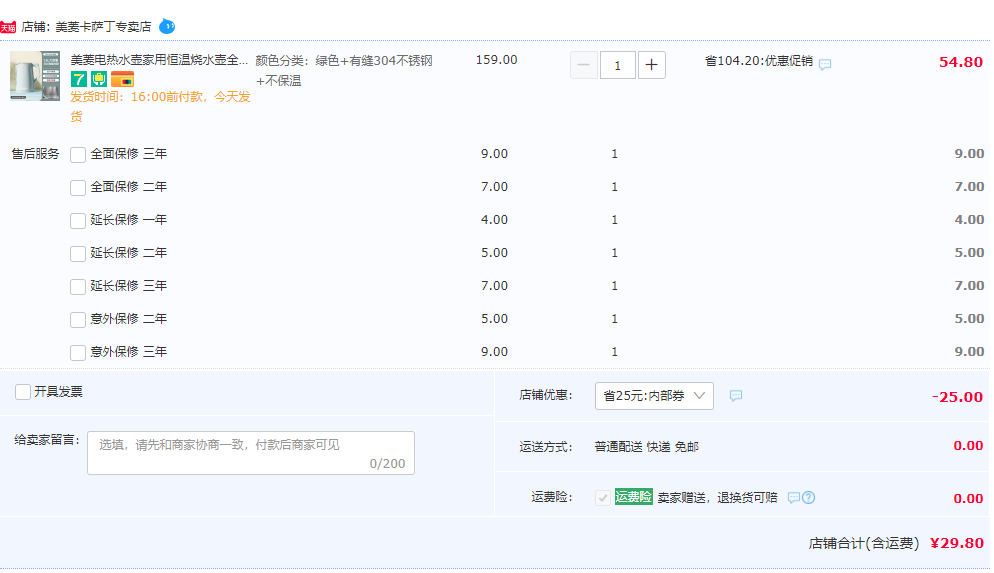Check 全面保修 三年 warranty option
Viewport: 994px width, 573px height.
click(x=78, y=155)
